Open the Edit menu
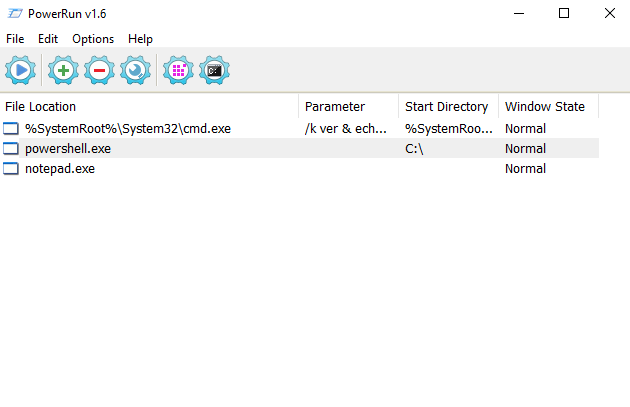Screen dimensions: 630x407 (x=48, y=39)
